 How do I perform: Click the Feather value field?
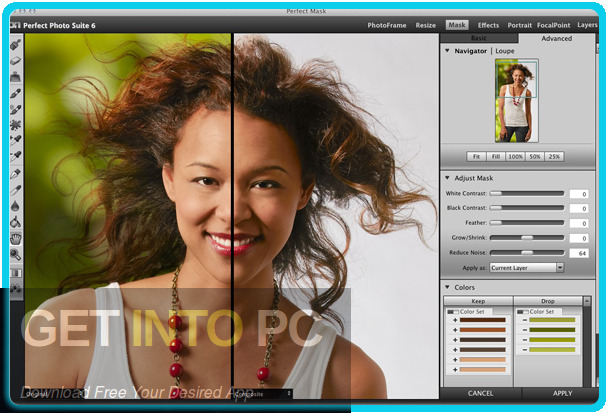(x=579, y=223)
